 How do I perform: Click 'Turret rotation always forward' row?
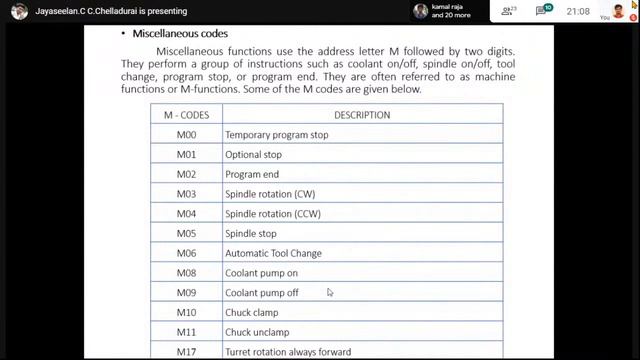click(327, 350)
